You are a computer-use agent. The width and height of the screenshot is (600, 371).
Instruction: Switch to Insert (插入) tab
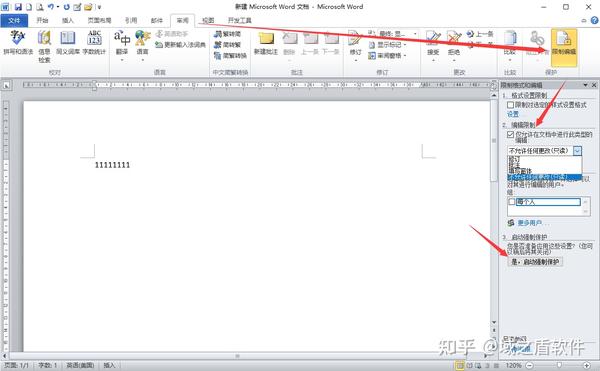pyautogui.click(x=68, y=21)
